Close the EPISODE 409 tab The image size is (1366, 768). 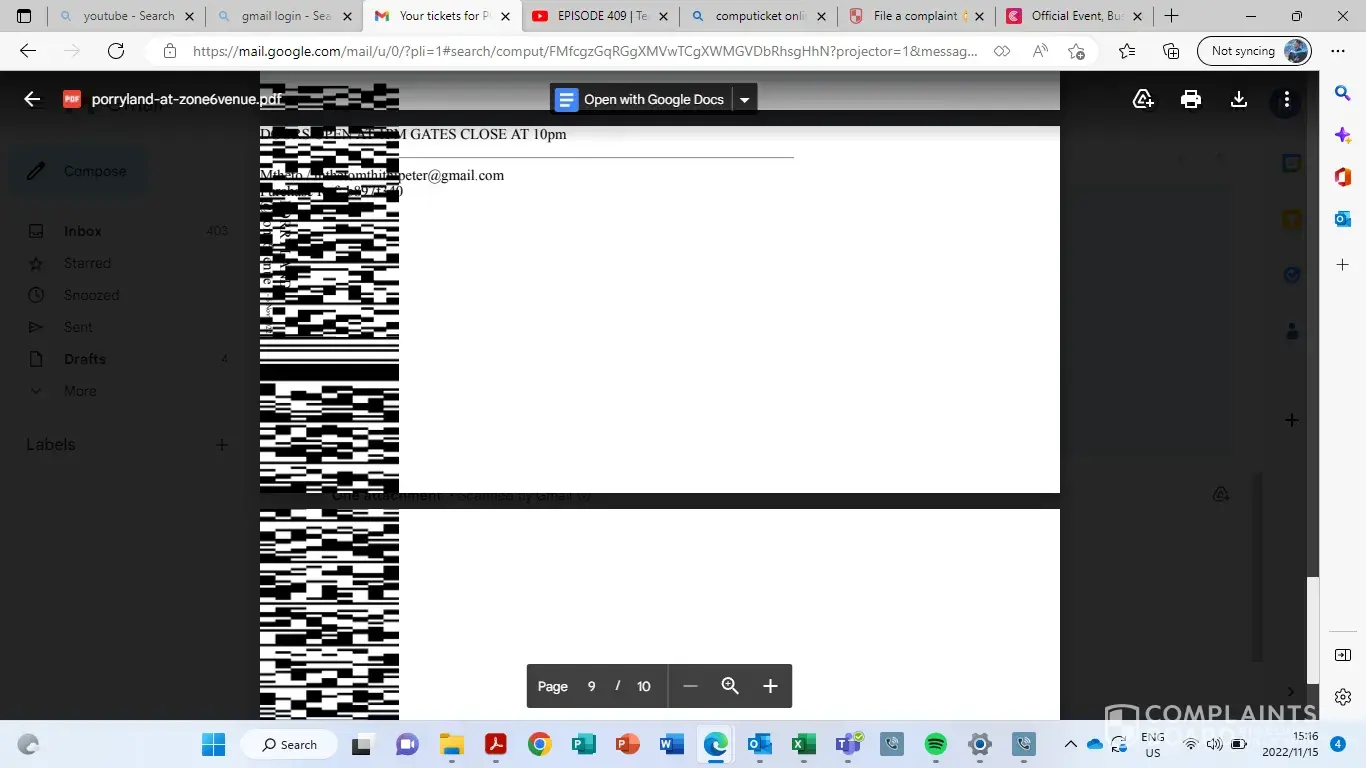click(x=664, y=16)
